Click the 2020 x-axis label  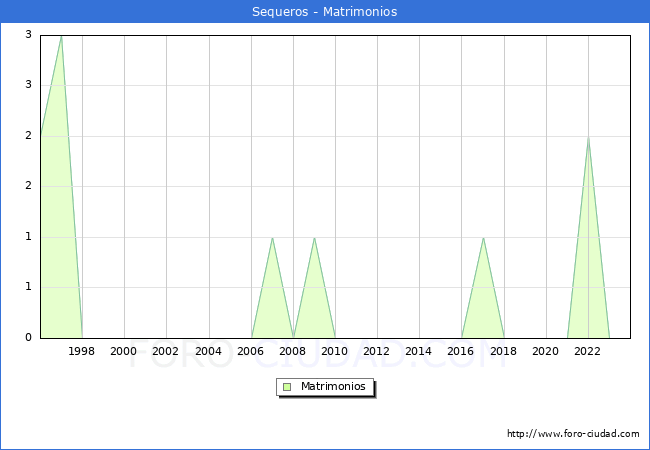[546, 351]
